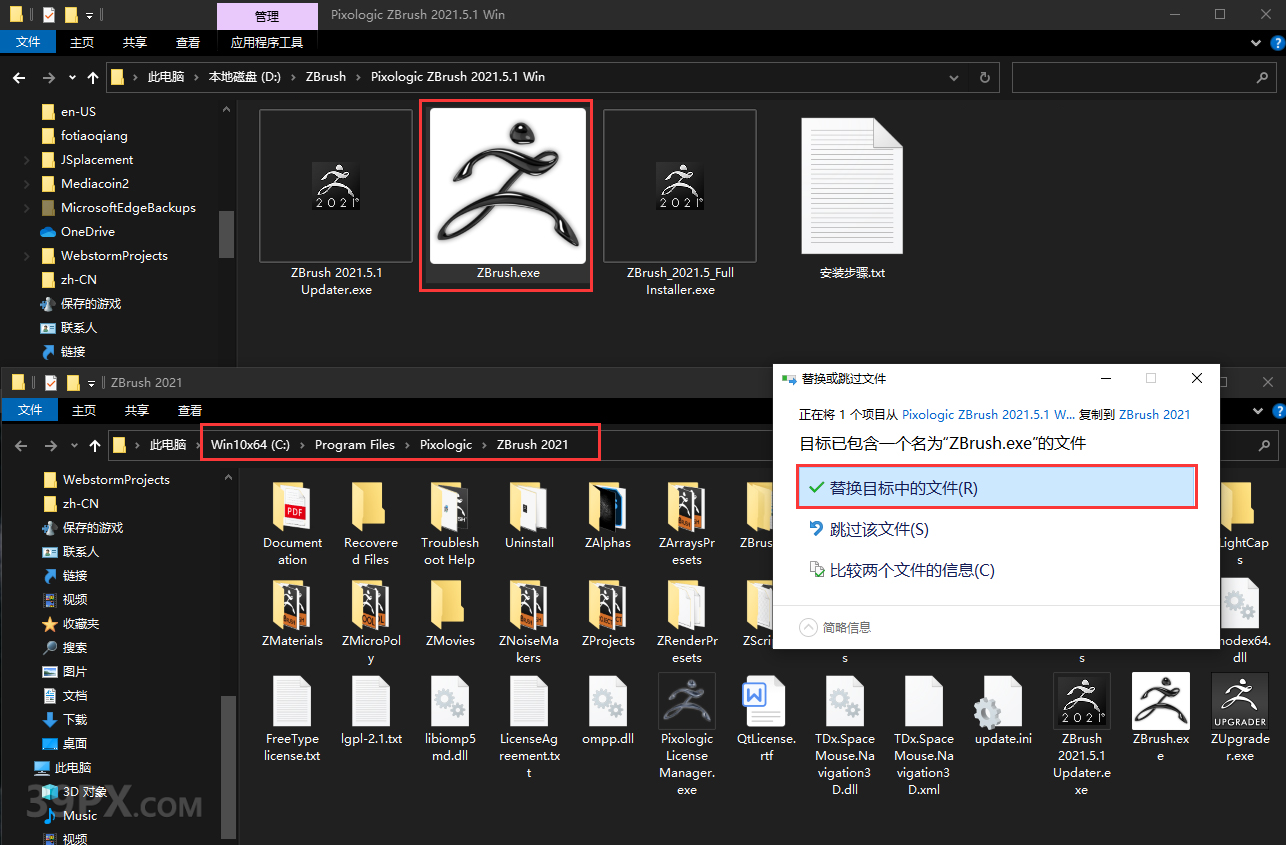Click the ZBrush 2021 destination link in dialog
Viewport: 1286px width, 845px height.
(x=1155, y=414)
